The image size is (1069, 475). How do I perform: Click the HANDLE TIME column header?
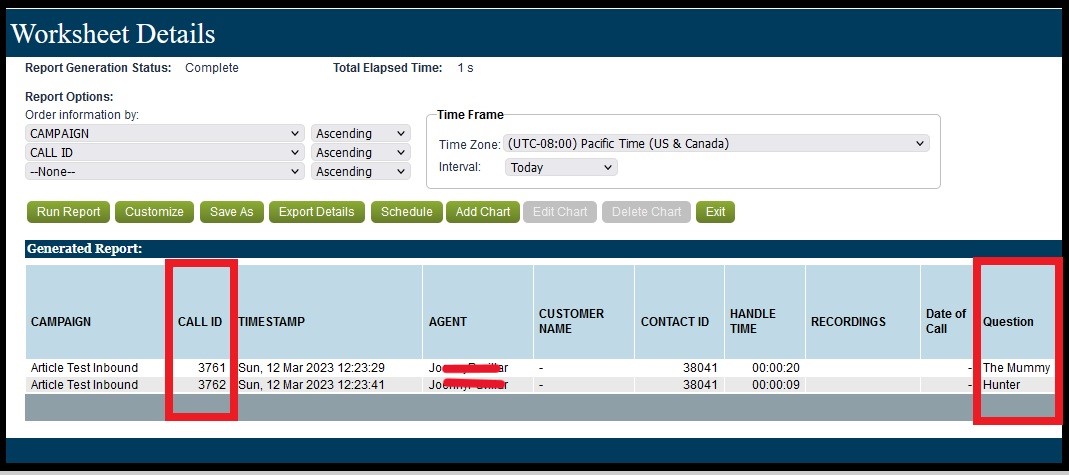[753, 321]
